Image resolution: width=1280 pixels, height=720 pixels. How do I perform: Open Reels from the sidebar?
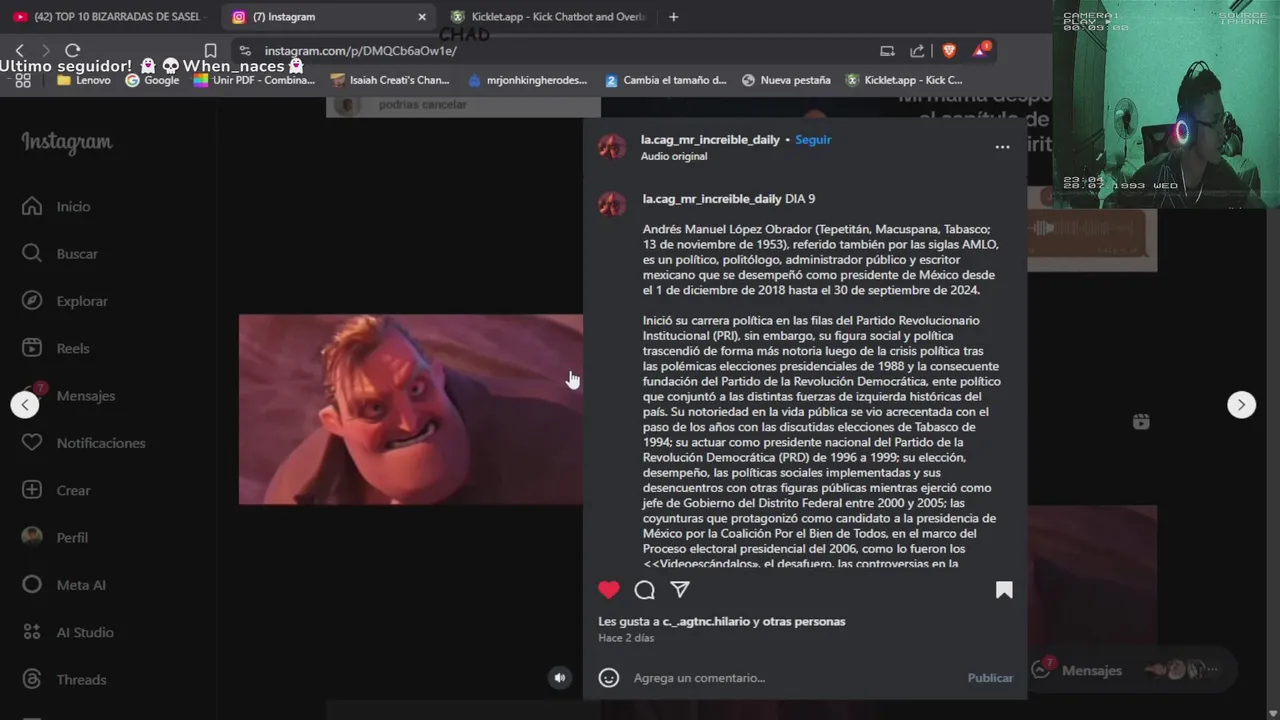(56, 348)
